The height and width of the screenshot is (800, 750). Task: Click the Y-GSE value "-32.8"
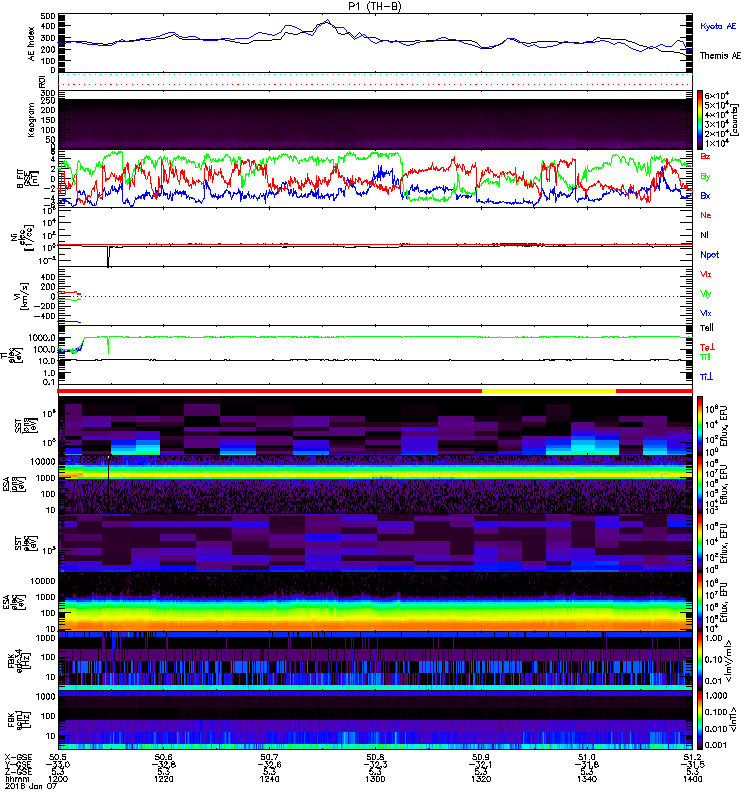click(164, 764)
